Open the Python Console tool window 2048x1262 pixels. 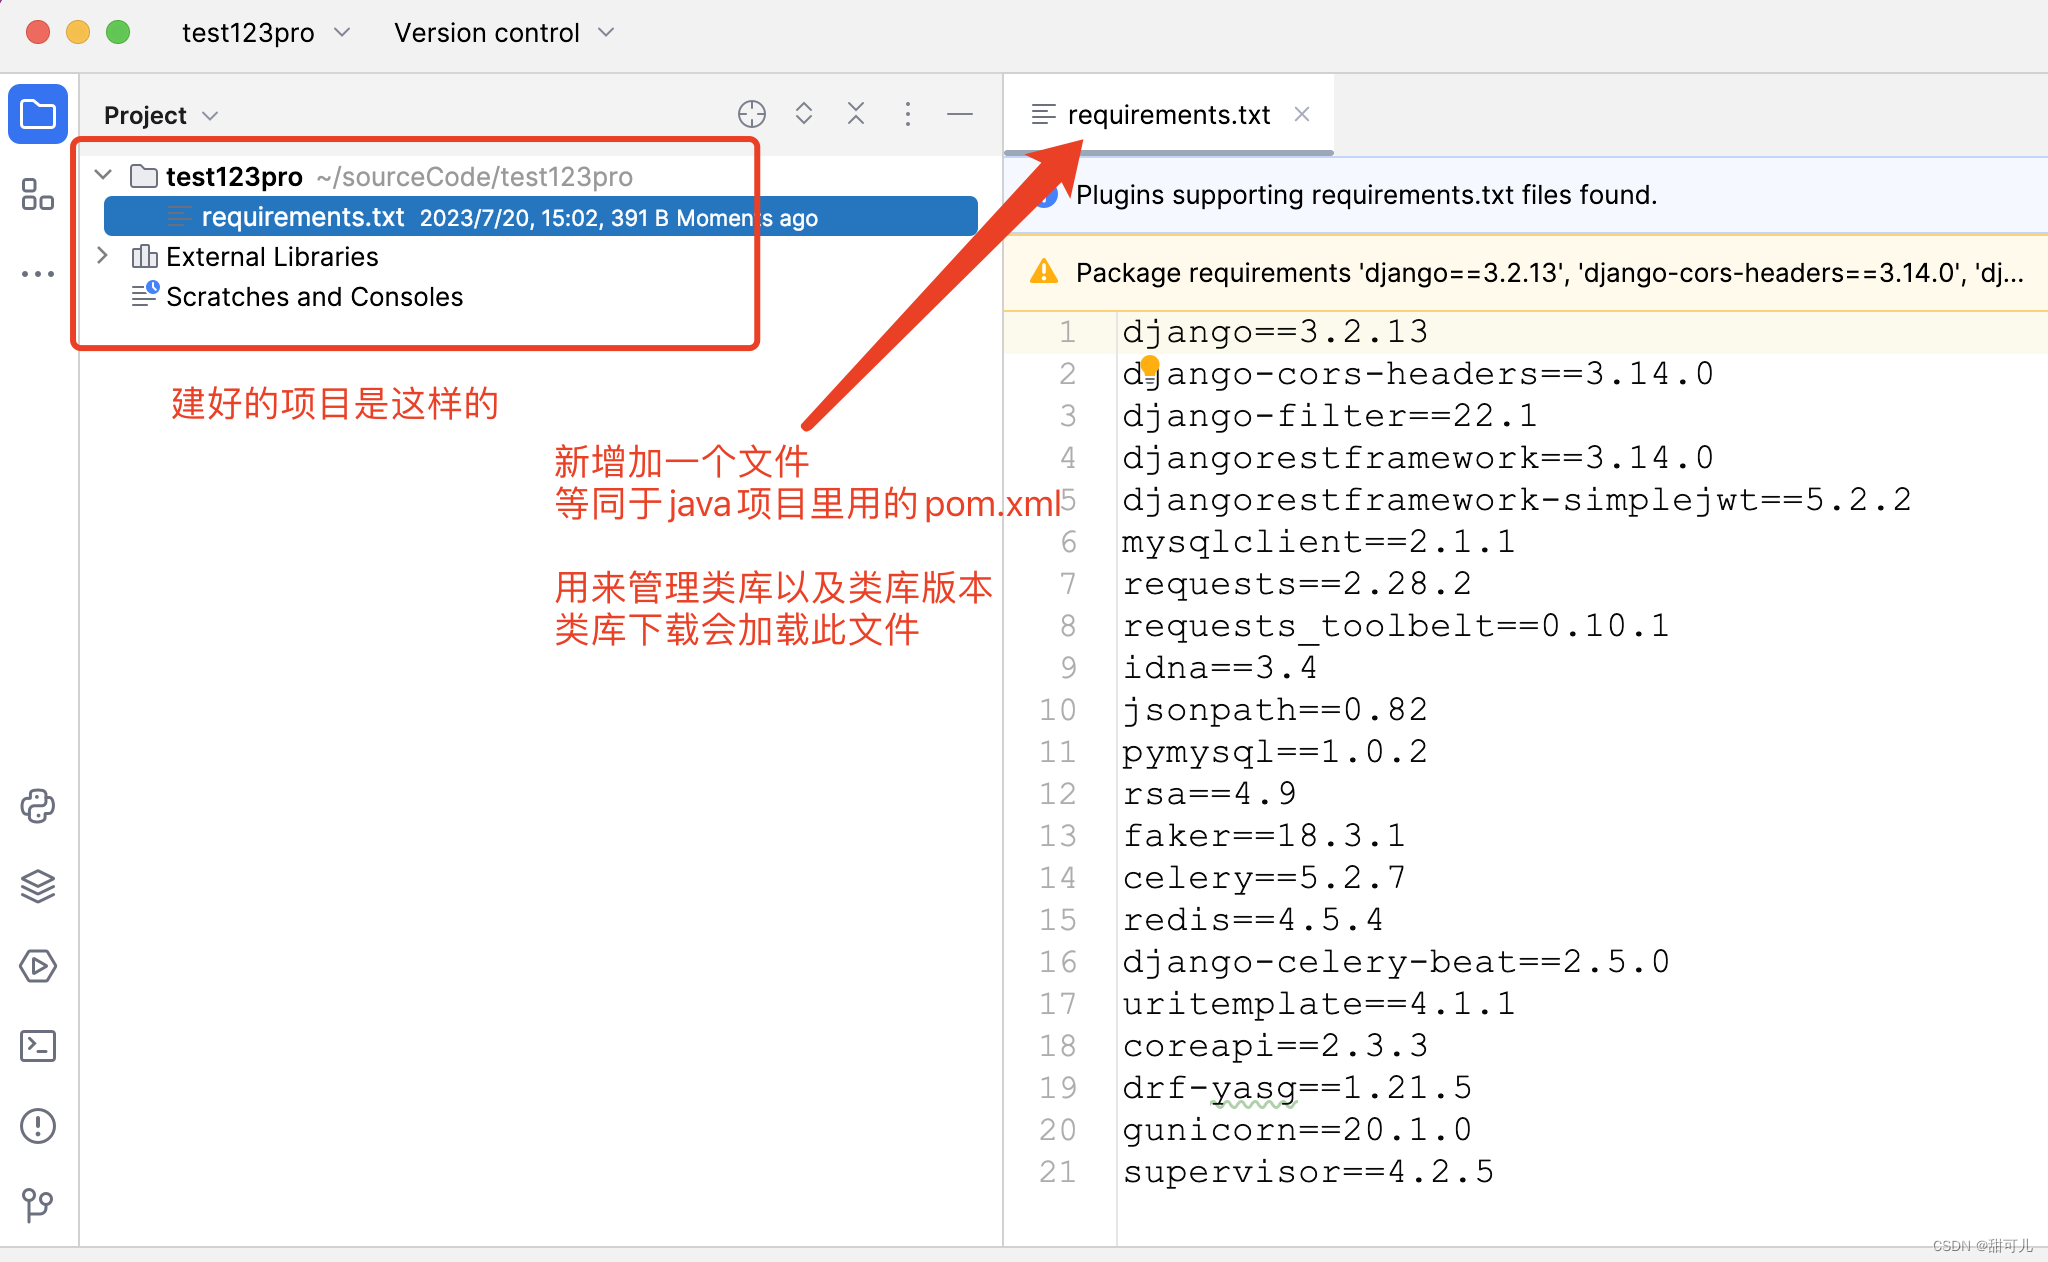click(x=38, y=806)
